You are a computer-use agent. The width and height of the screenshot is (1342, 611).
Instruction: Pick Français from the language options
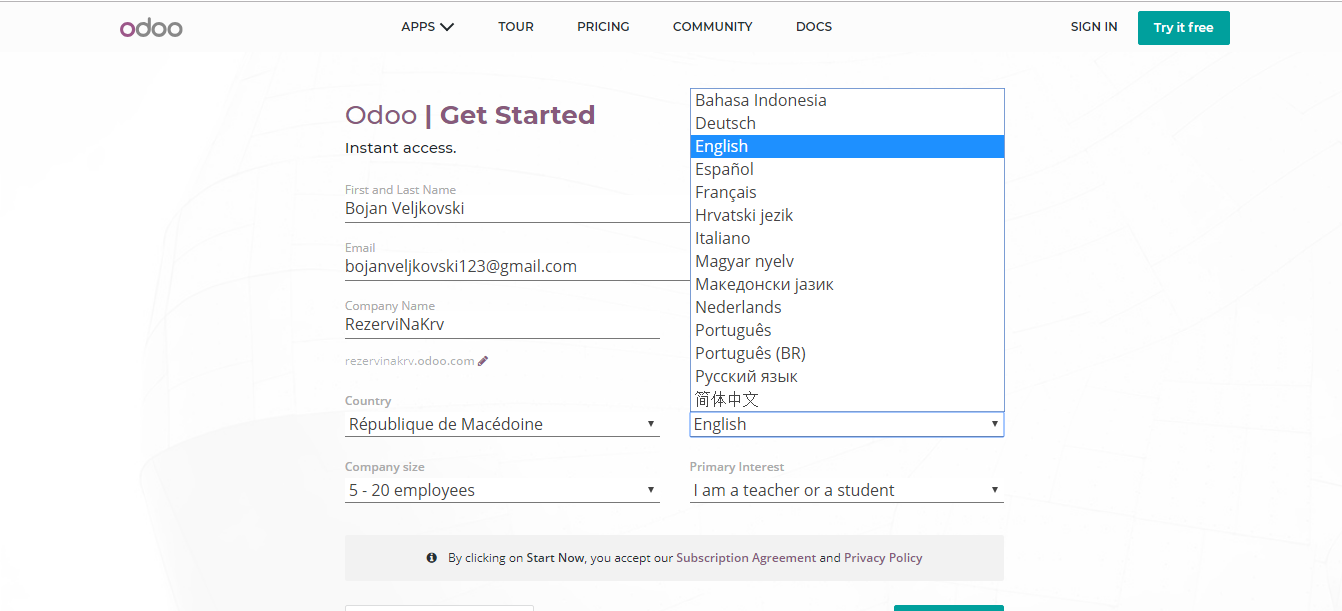(x=726, y=192)
